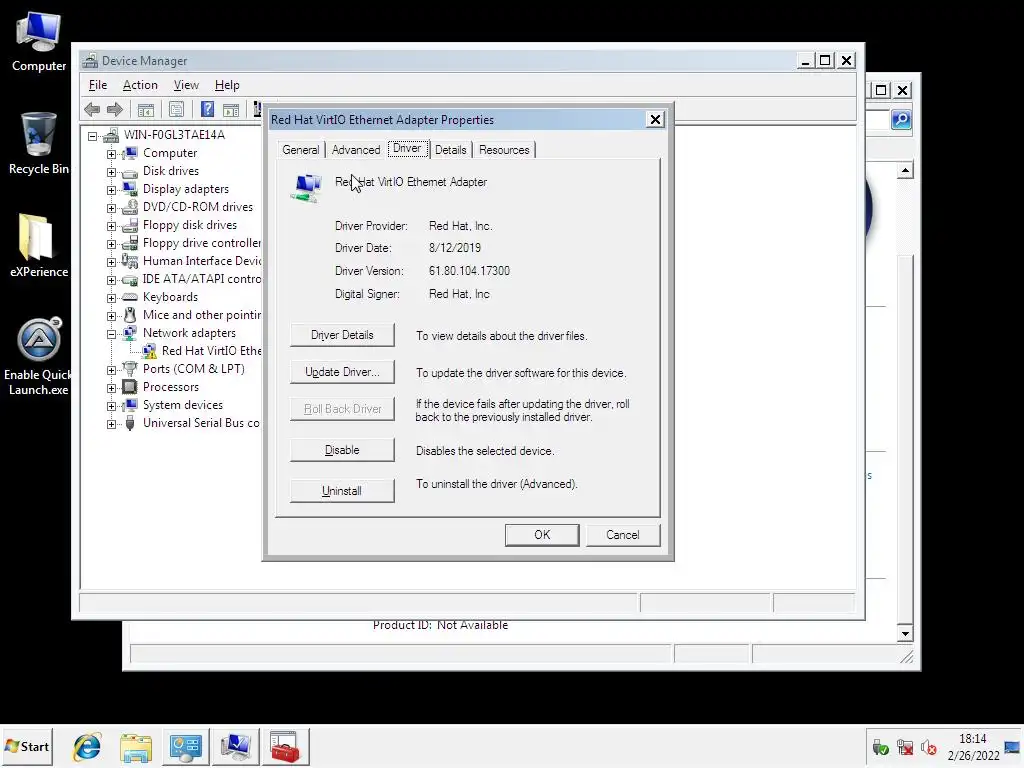Select the eXPerience folder on desktop
1024x768 pixels.
click(39, 246)
